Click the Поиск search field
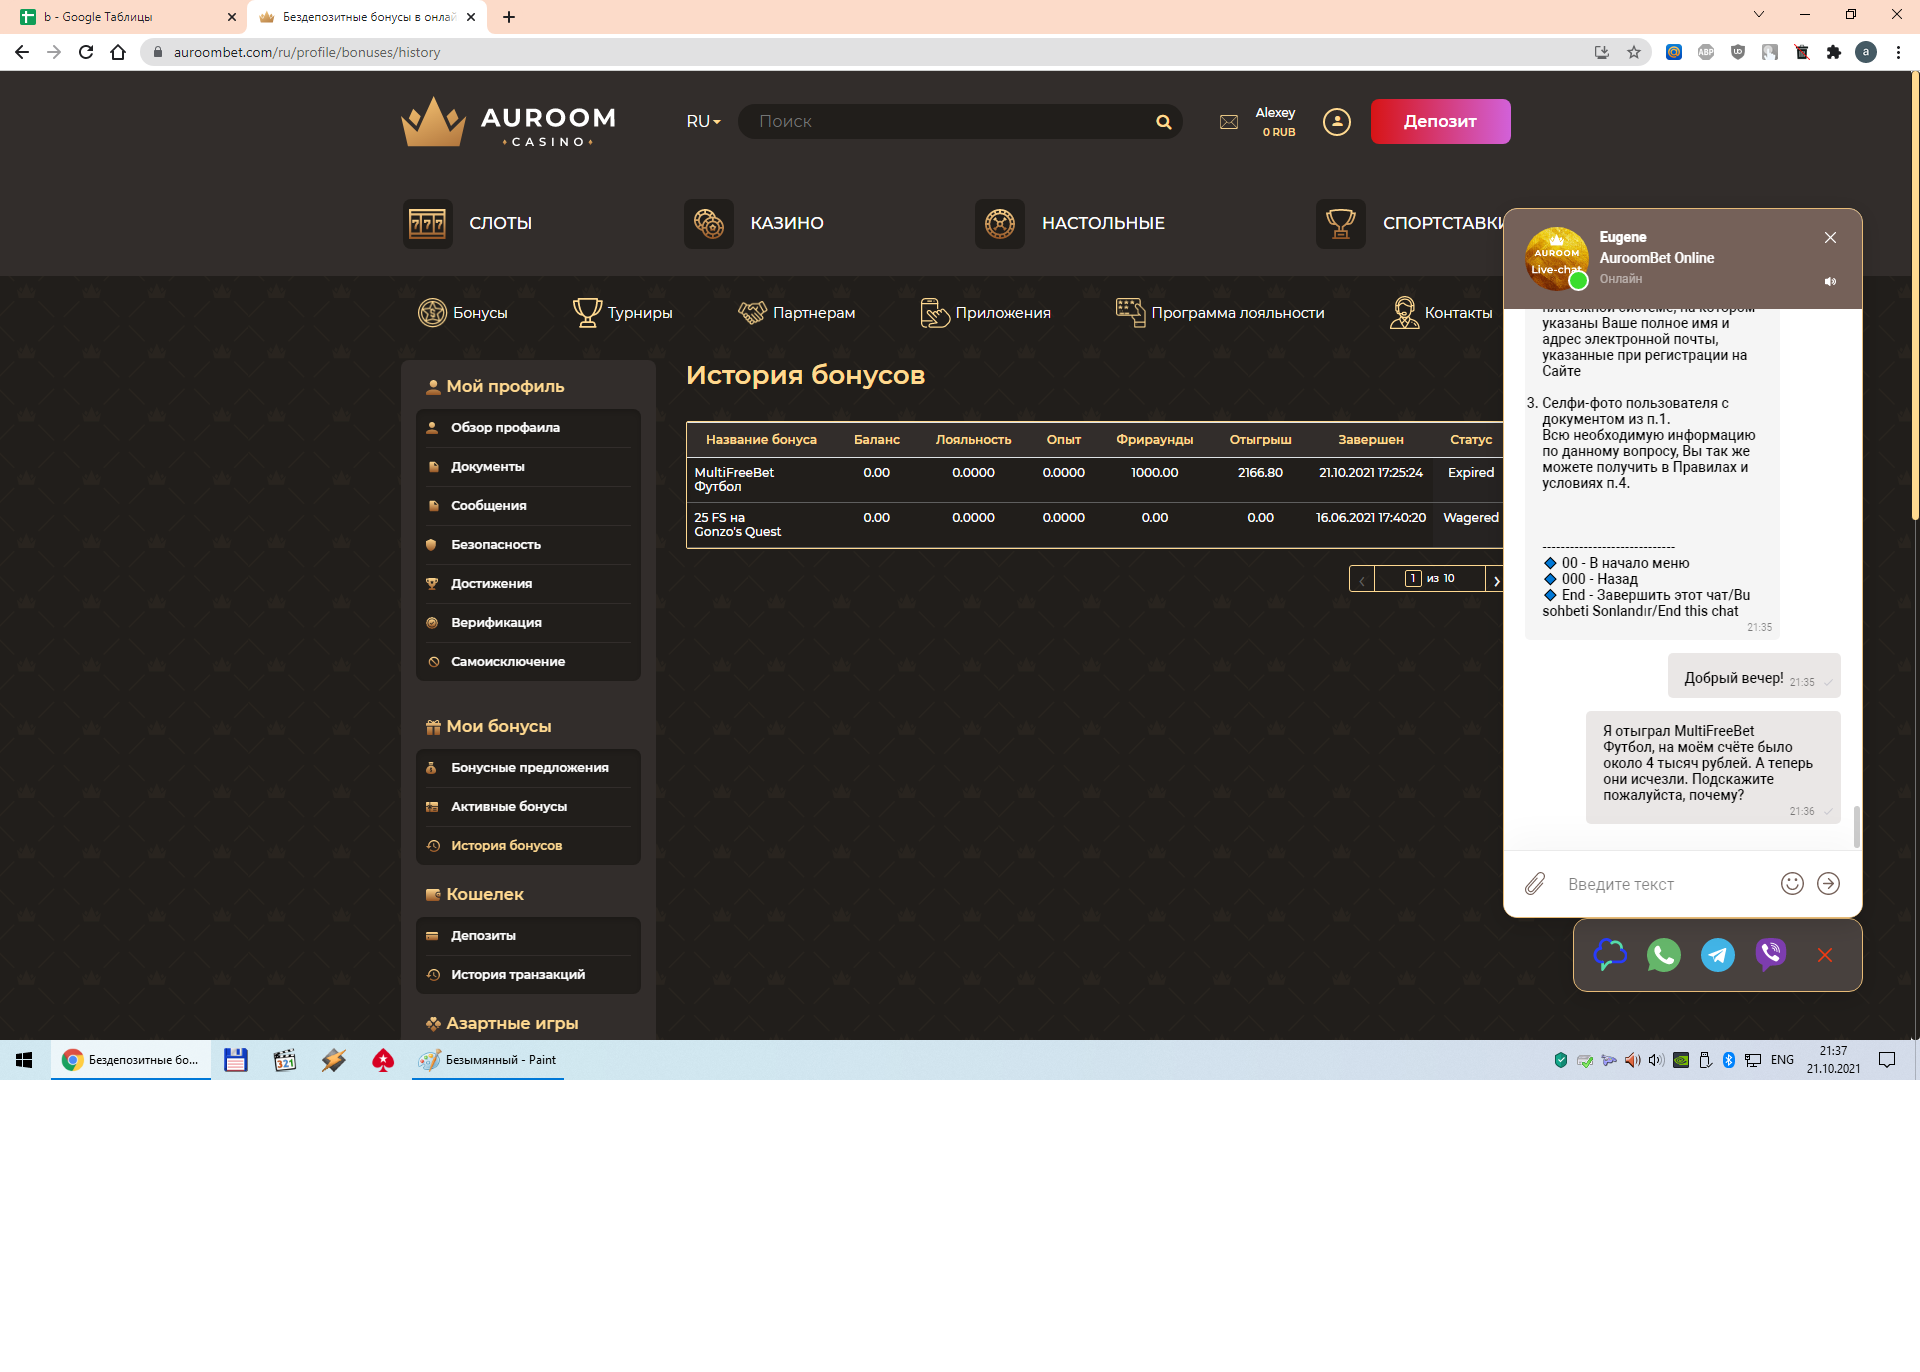 (x=950, y=122)
